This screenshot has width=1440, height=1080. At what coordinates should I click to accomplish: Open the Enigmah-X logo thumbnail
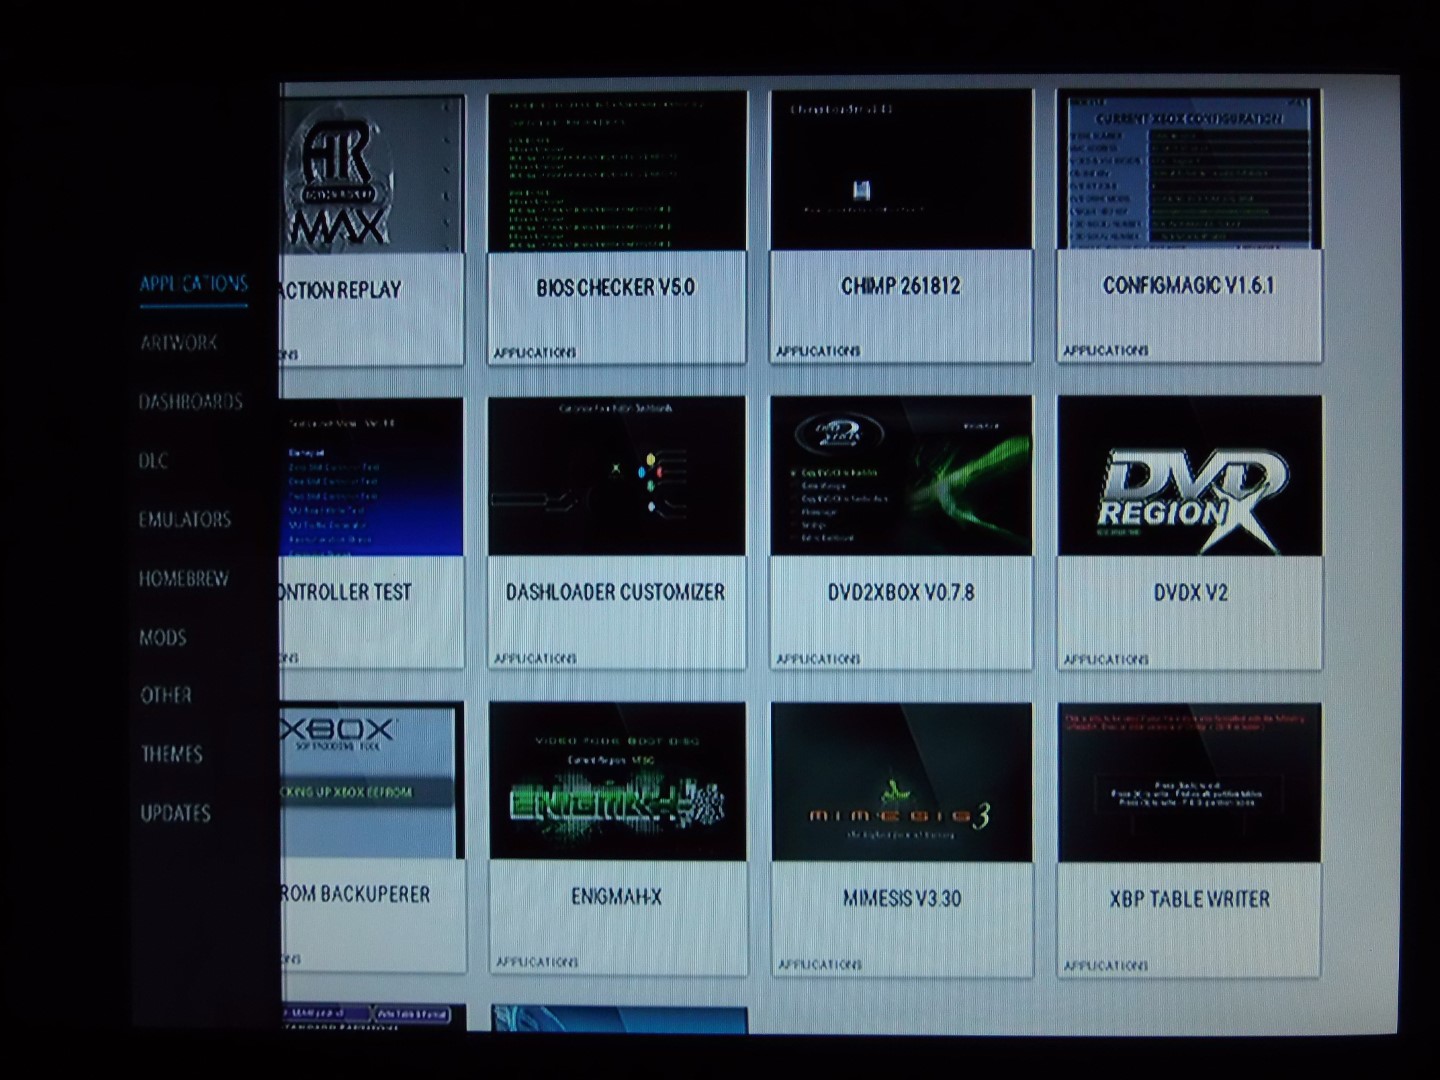click(618, 781)
